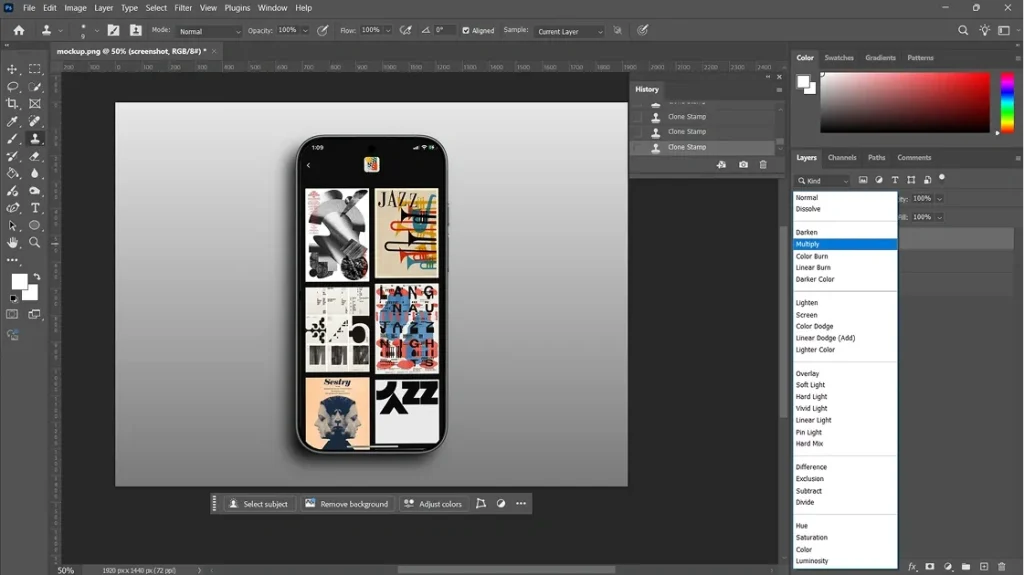This screenshot has width=1024, height=575.
Task: Toggle pressure for opacity
Action: pos(323,30)
